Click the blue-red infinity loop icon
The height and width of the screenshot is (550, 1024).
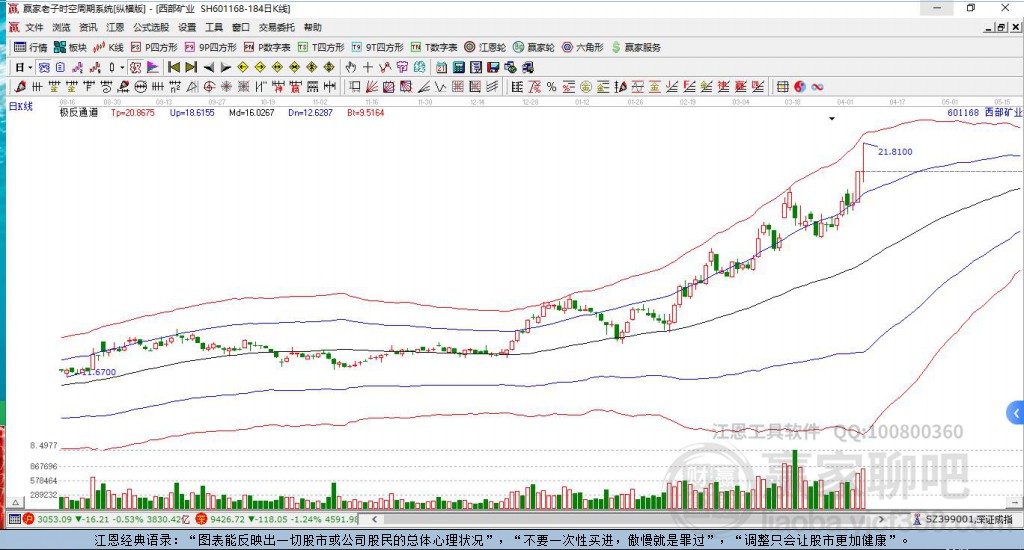click(x=817, y=86)
